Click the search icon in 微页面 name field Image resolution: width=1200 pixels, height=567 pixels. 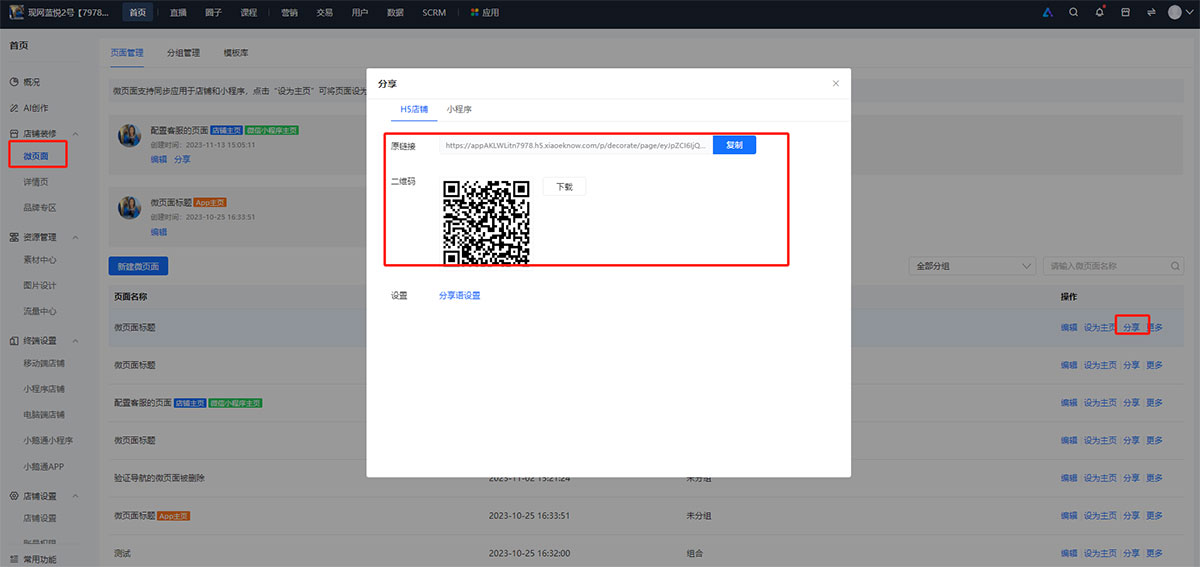[1176, 266]
